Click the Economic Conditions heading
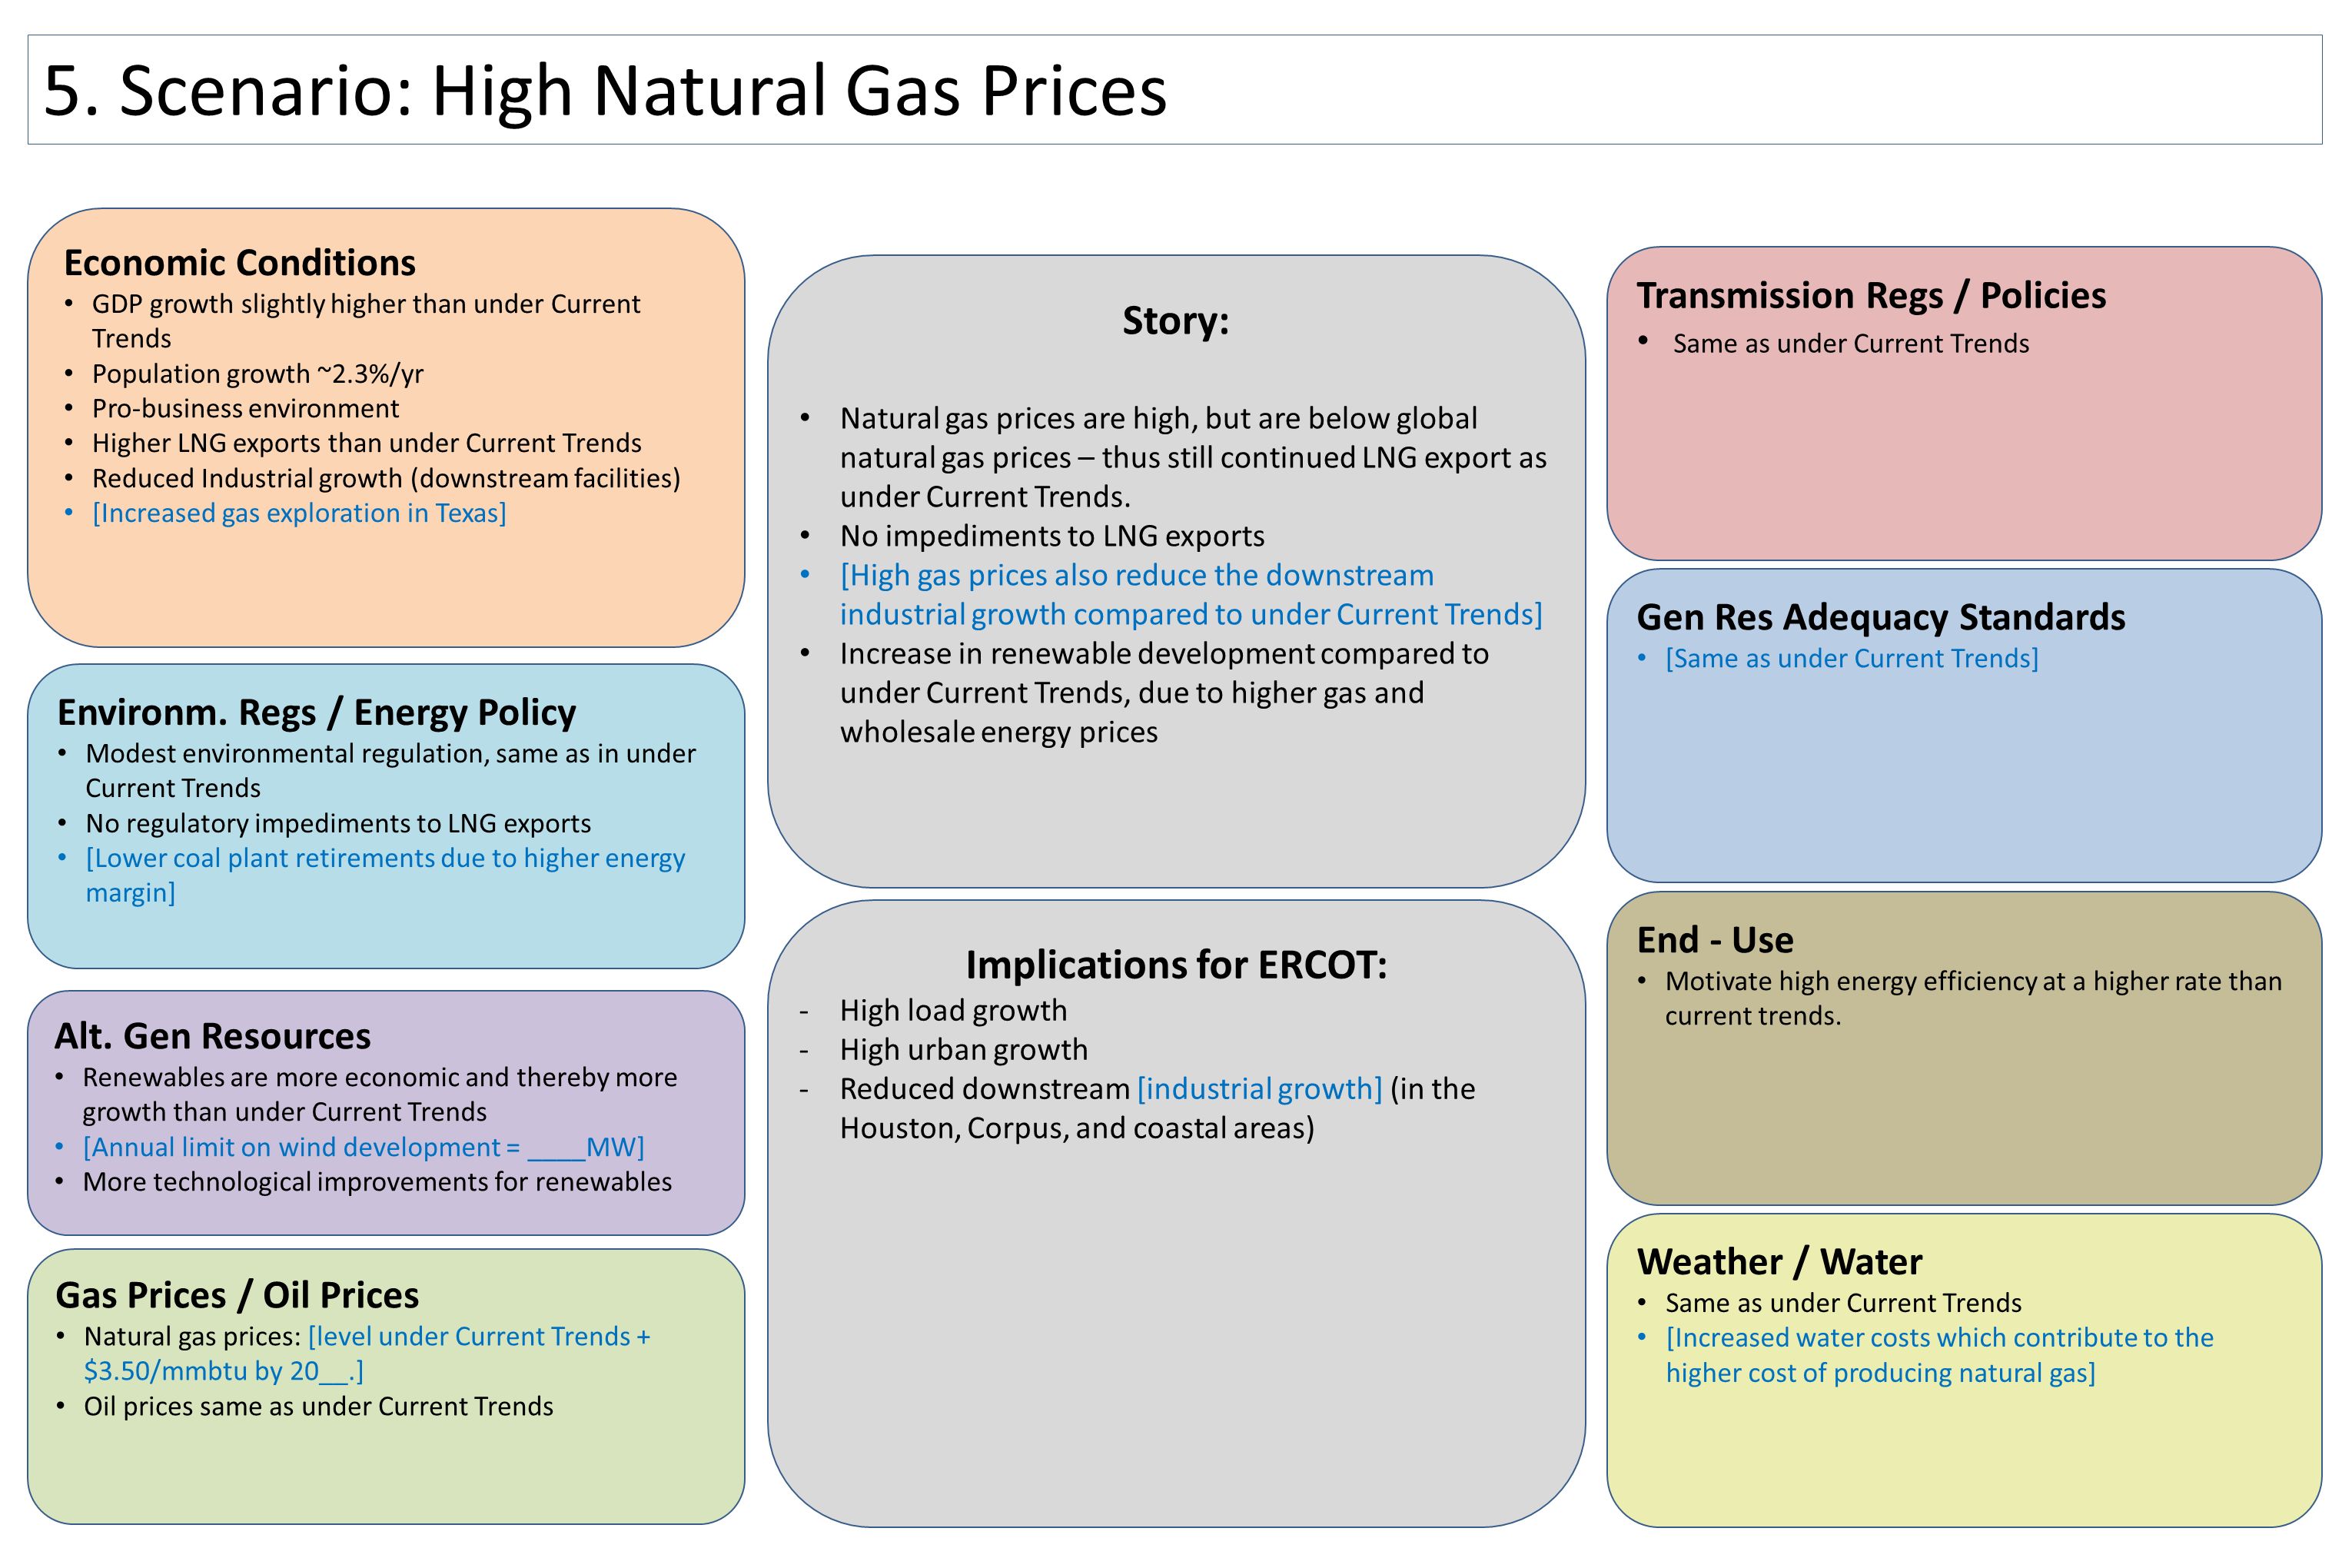 click(x=240, y=263)
